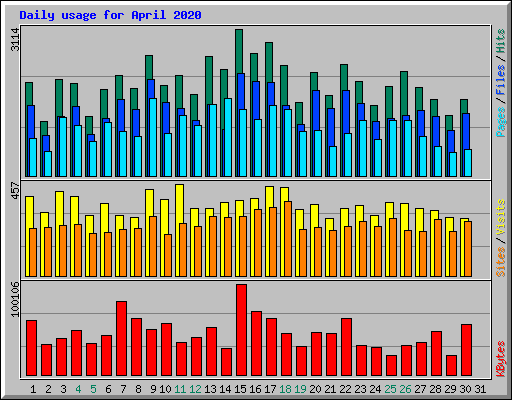Click the Sites legend label
Viewport: 512px width, 400px height.
coord(501,262)
